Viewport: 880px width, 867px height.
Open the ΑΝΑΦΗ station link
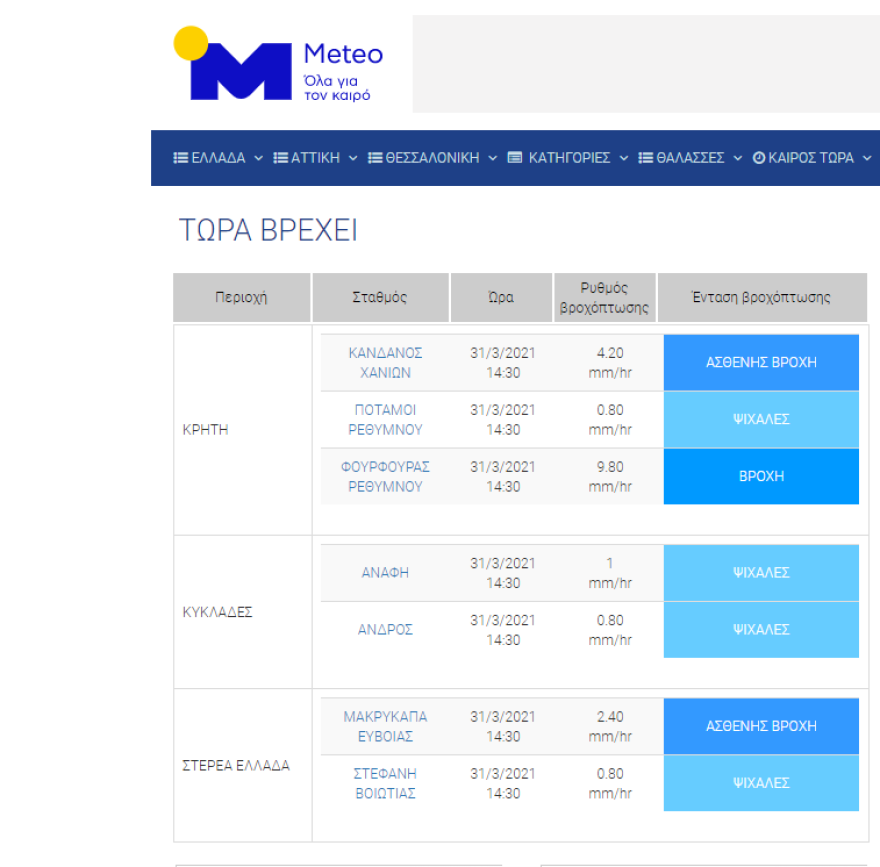pyautogui.click(x=385, y=573)
